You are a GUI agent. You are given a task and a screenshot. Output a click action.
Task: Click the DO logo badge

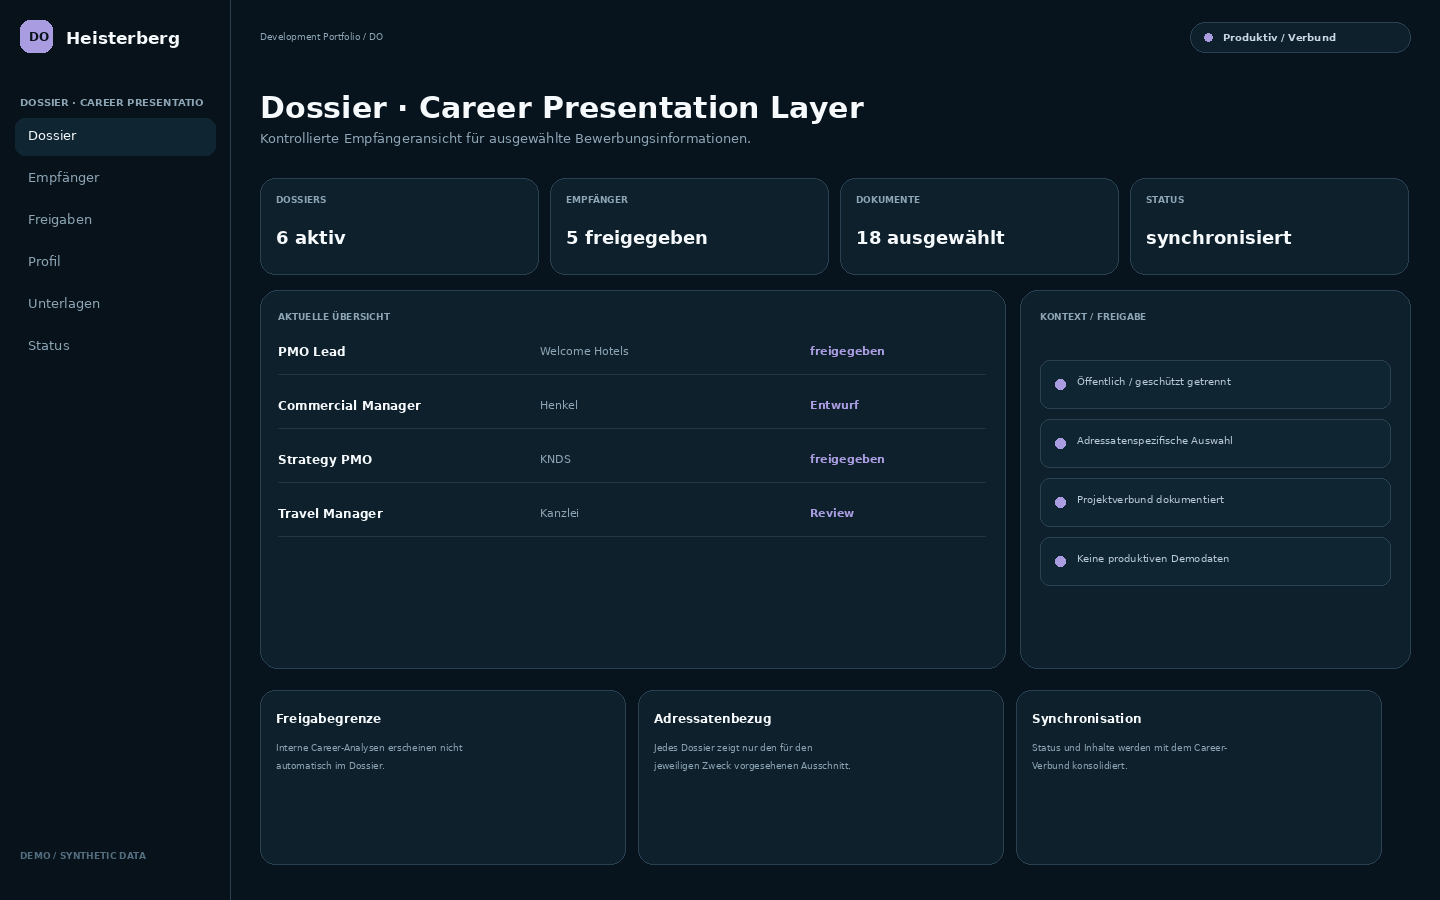pyautogui.click(x=37, y=37)
